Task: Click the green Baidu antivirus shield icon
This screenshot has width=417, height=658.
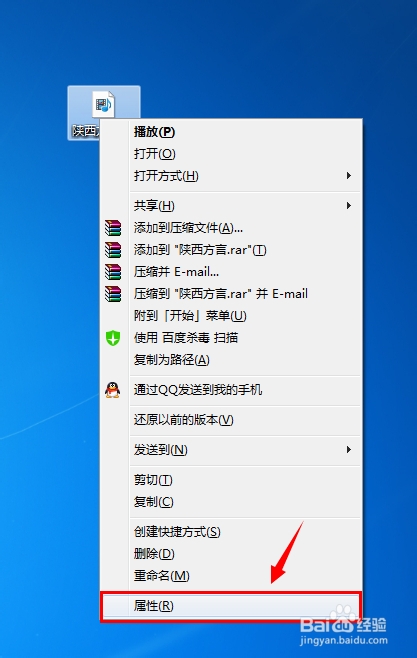Action: click(x=113, y=338)
